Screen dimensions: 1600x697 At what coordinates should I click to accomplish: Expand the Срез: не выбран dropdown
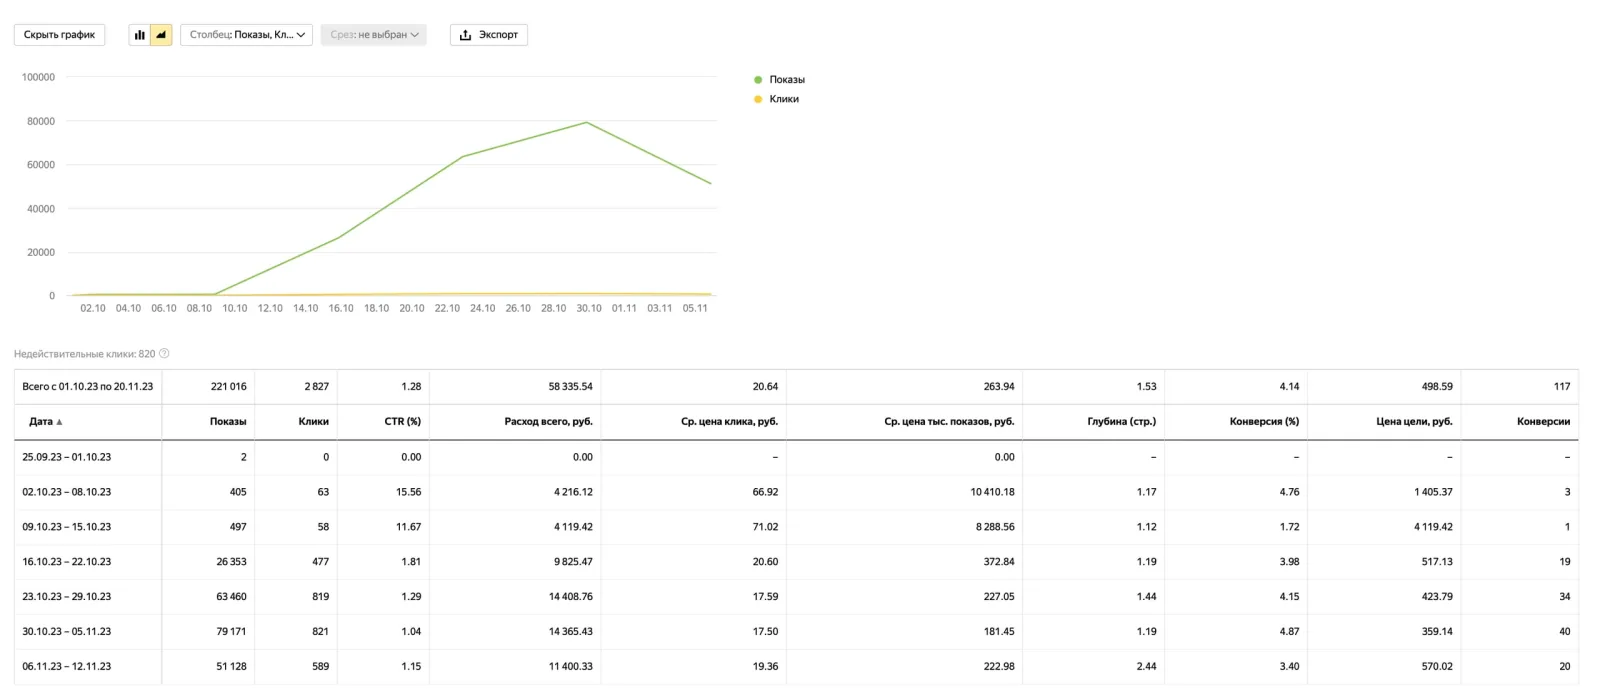click(374, 35)
